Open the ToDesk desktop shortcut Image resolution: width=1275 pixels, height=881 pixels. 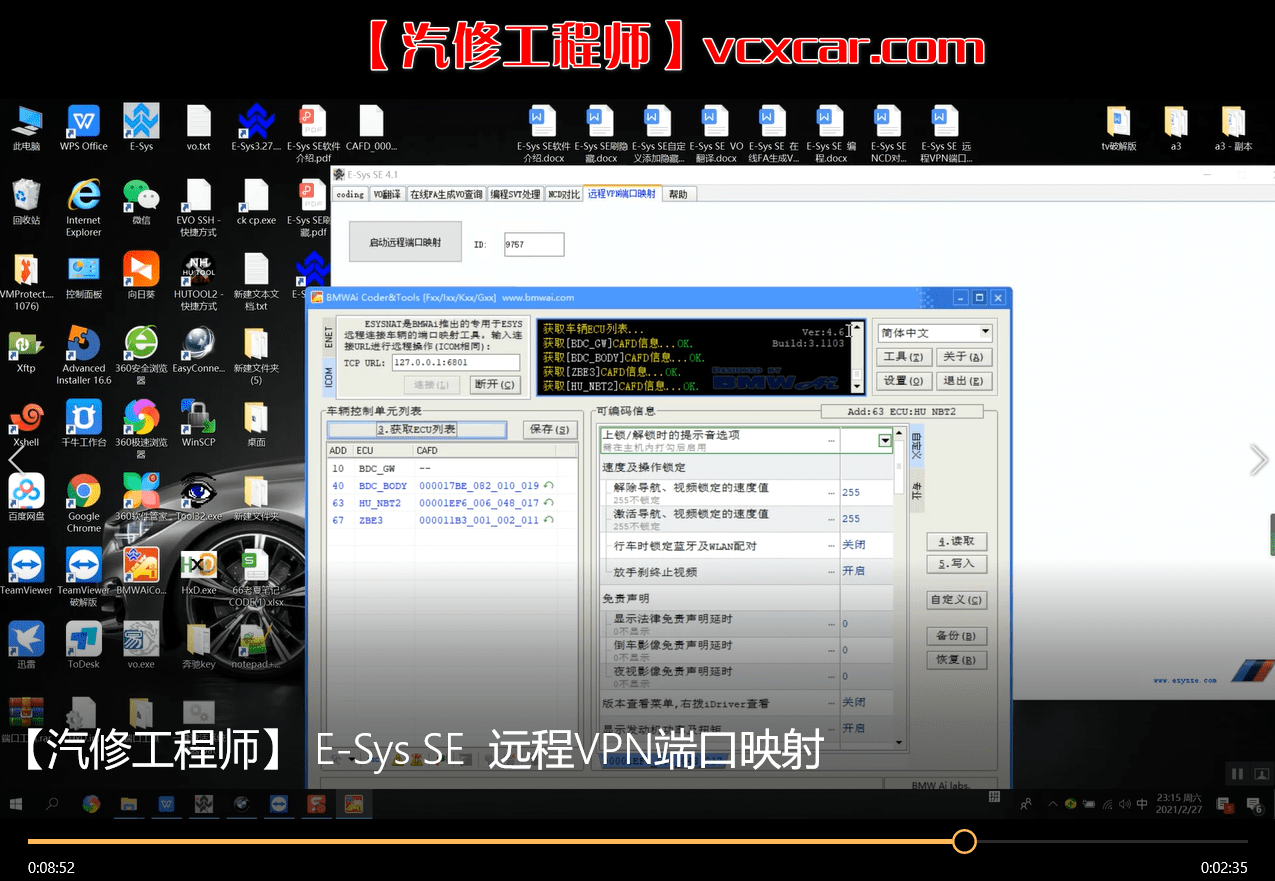(84, 640)
